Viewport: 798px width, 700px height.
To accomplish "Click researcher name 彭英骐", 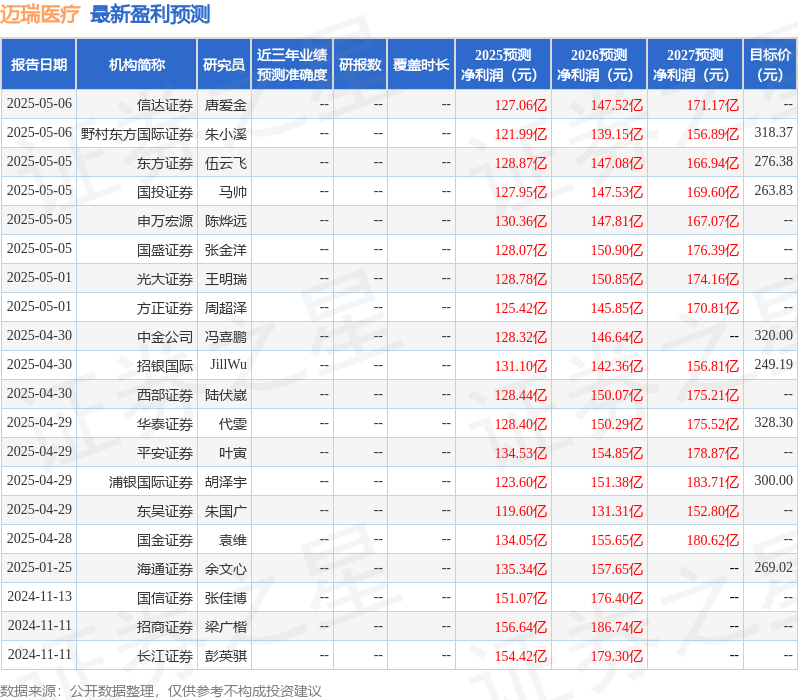I will pyautogui.click(x=226, y=657).
